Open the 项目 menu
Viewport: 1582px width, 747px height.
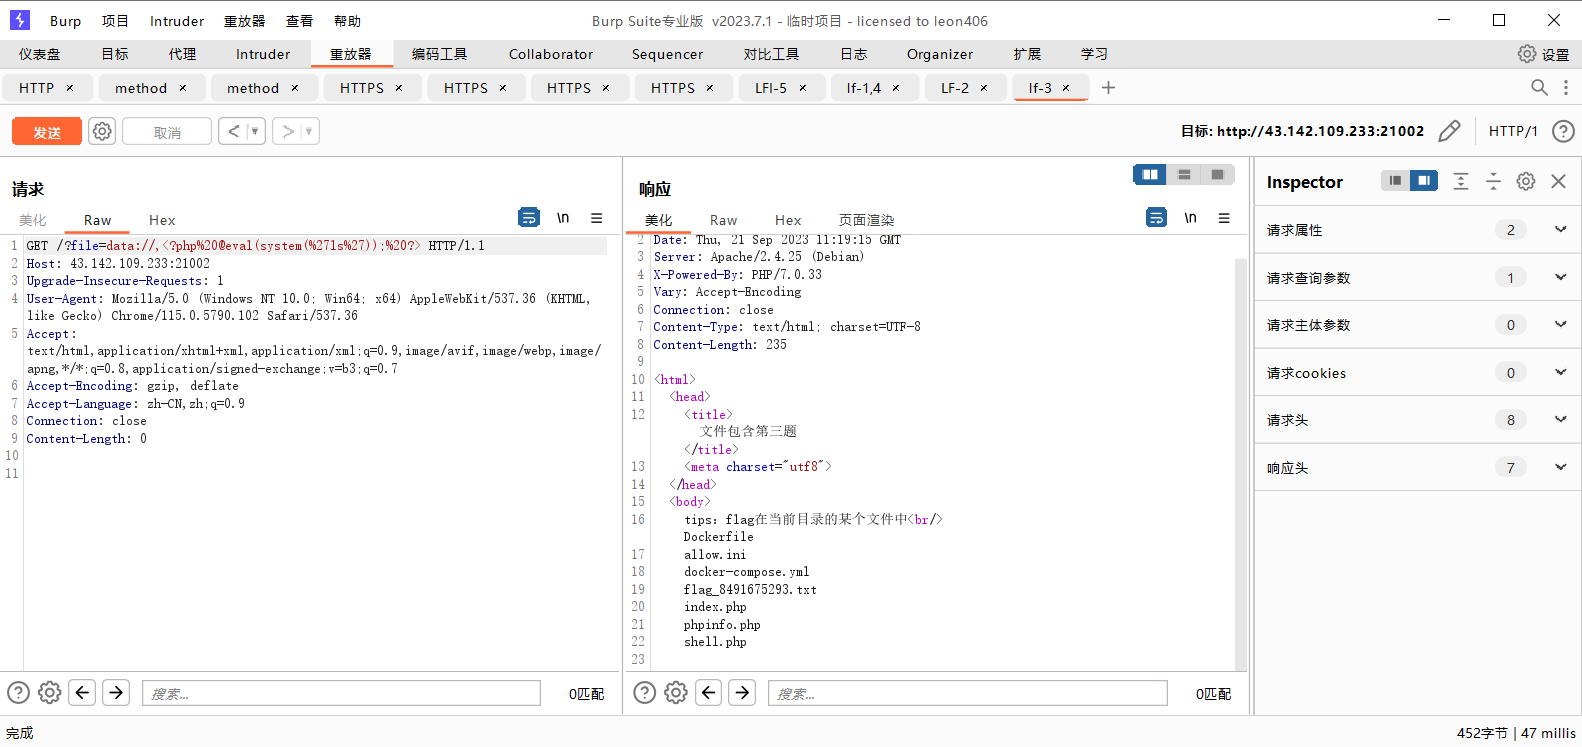pos(115,21)
